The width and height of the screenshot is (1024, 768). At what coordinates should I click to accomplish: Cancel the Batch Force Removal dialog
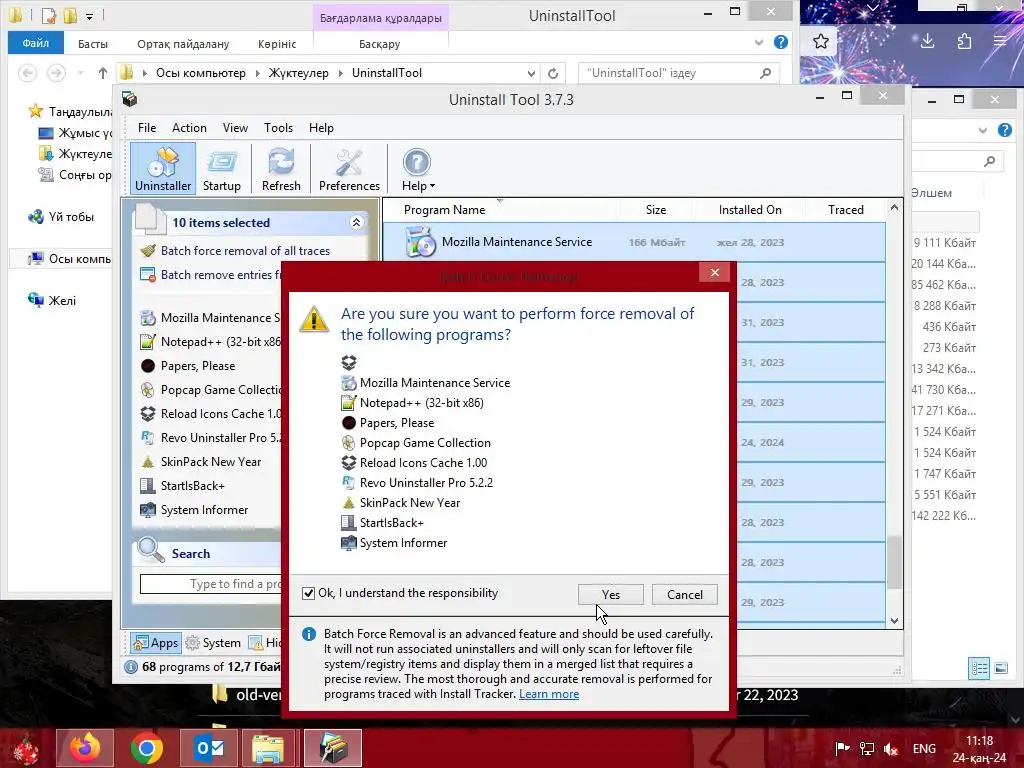pos(684,594)
